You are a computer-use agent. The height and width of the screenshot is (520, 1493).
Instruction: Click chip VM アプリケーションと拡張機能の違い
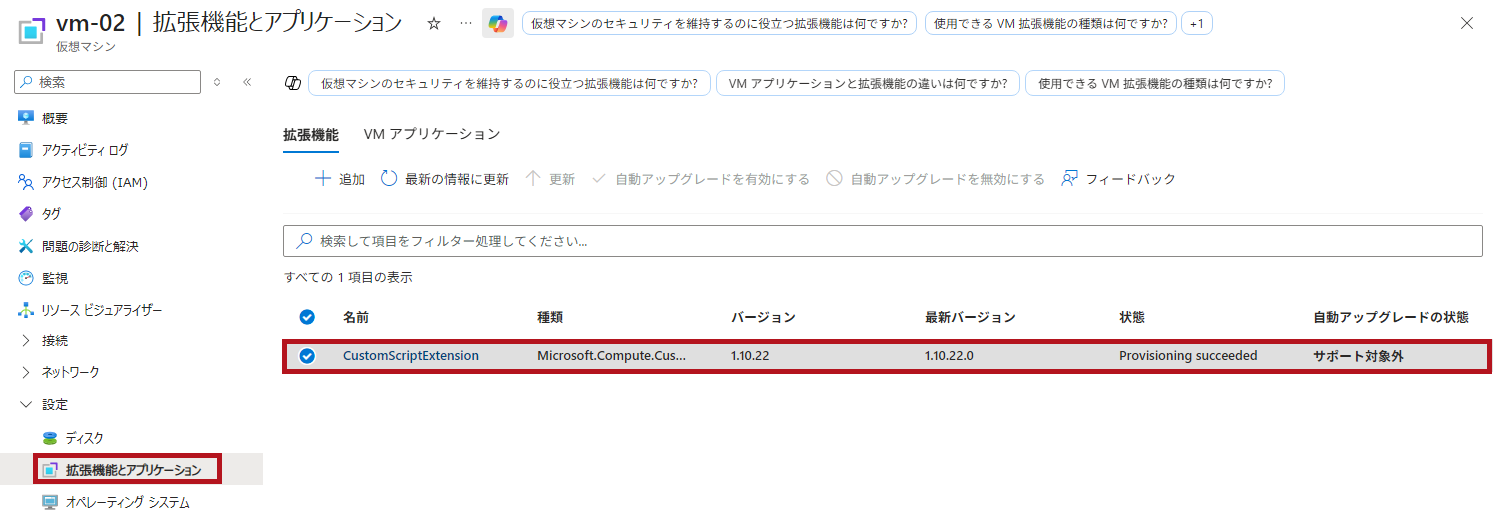(x=868, y=83)
